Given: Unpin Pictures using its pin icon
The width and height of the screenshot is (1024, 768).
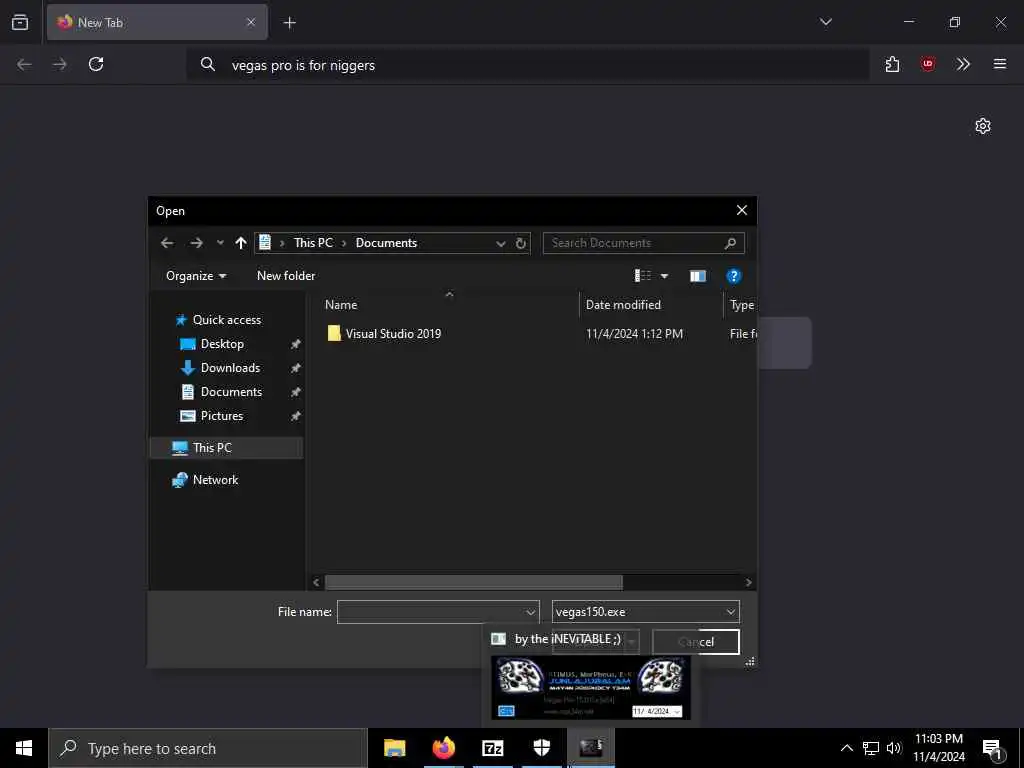Looking at the screenshot, I should tap(295, 416).
